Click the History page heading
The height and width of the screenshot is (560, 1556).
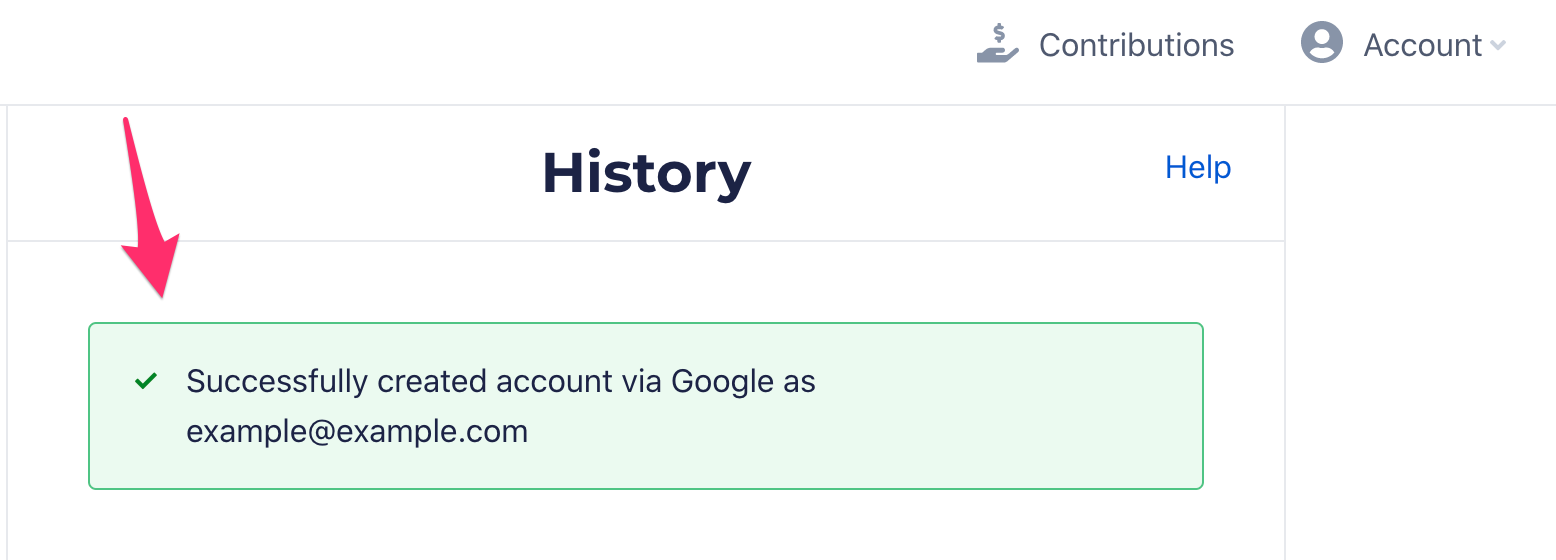(x=646, y=173)
